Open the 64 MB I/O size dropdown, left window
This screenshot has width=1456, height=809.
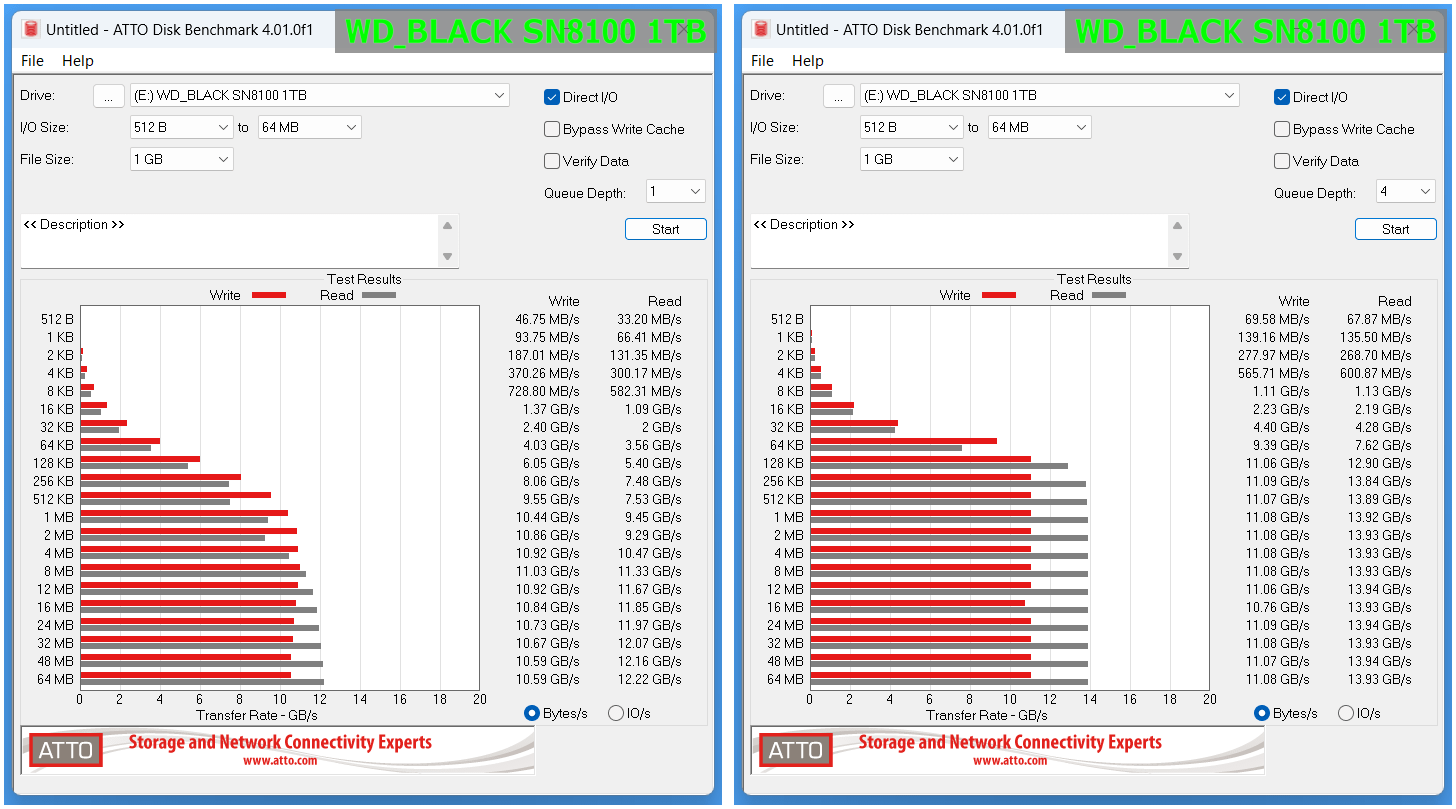(310, 128)
